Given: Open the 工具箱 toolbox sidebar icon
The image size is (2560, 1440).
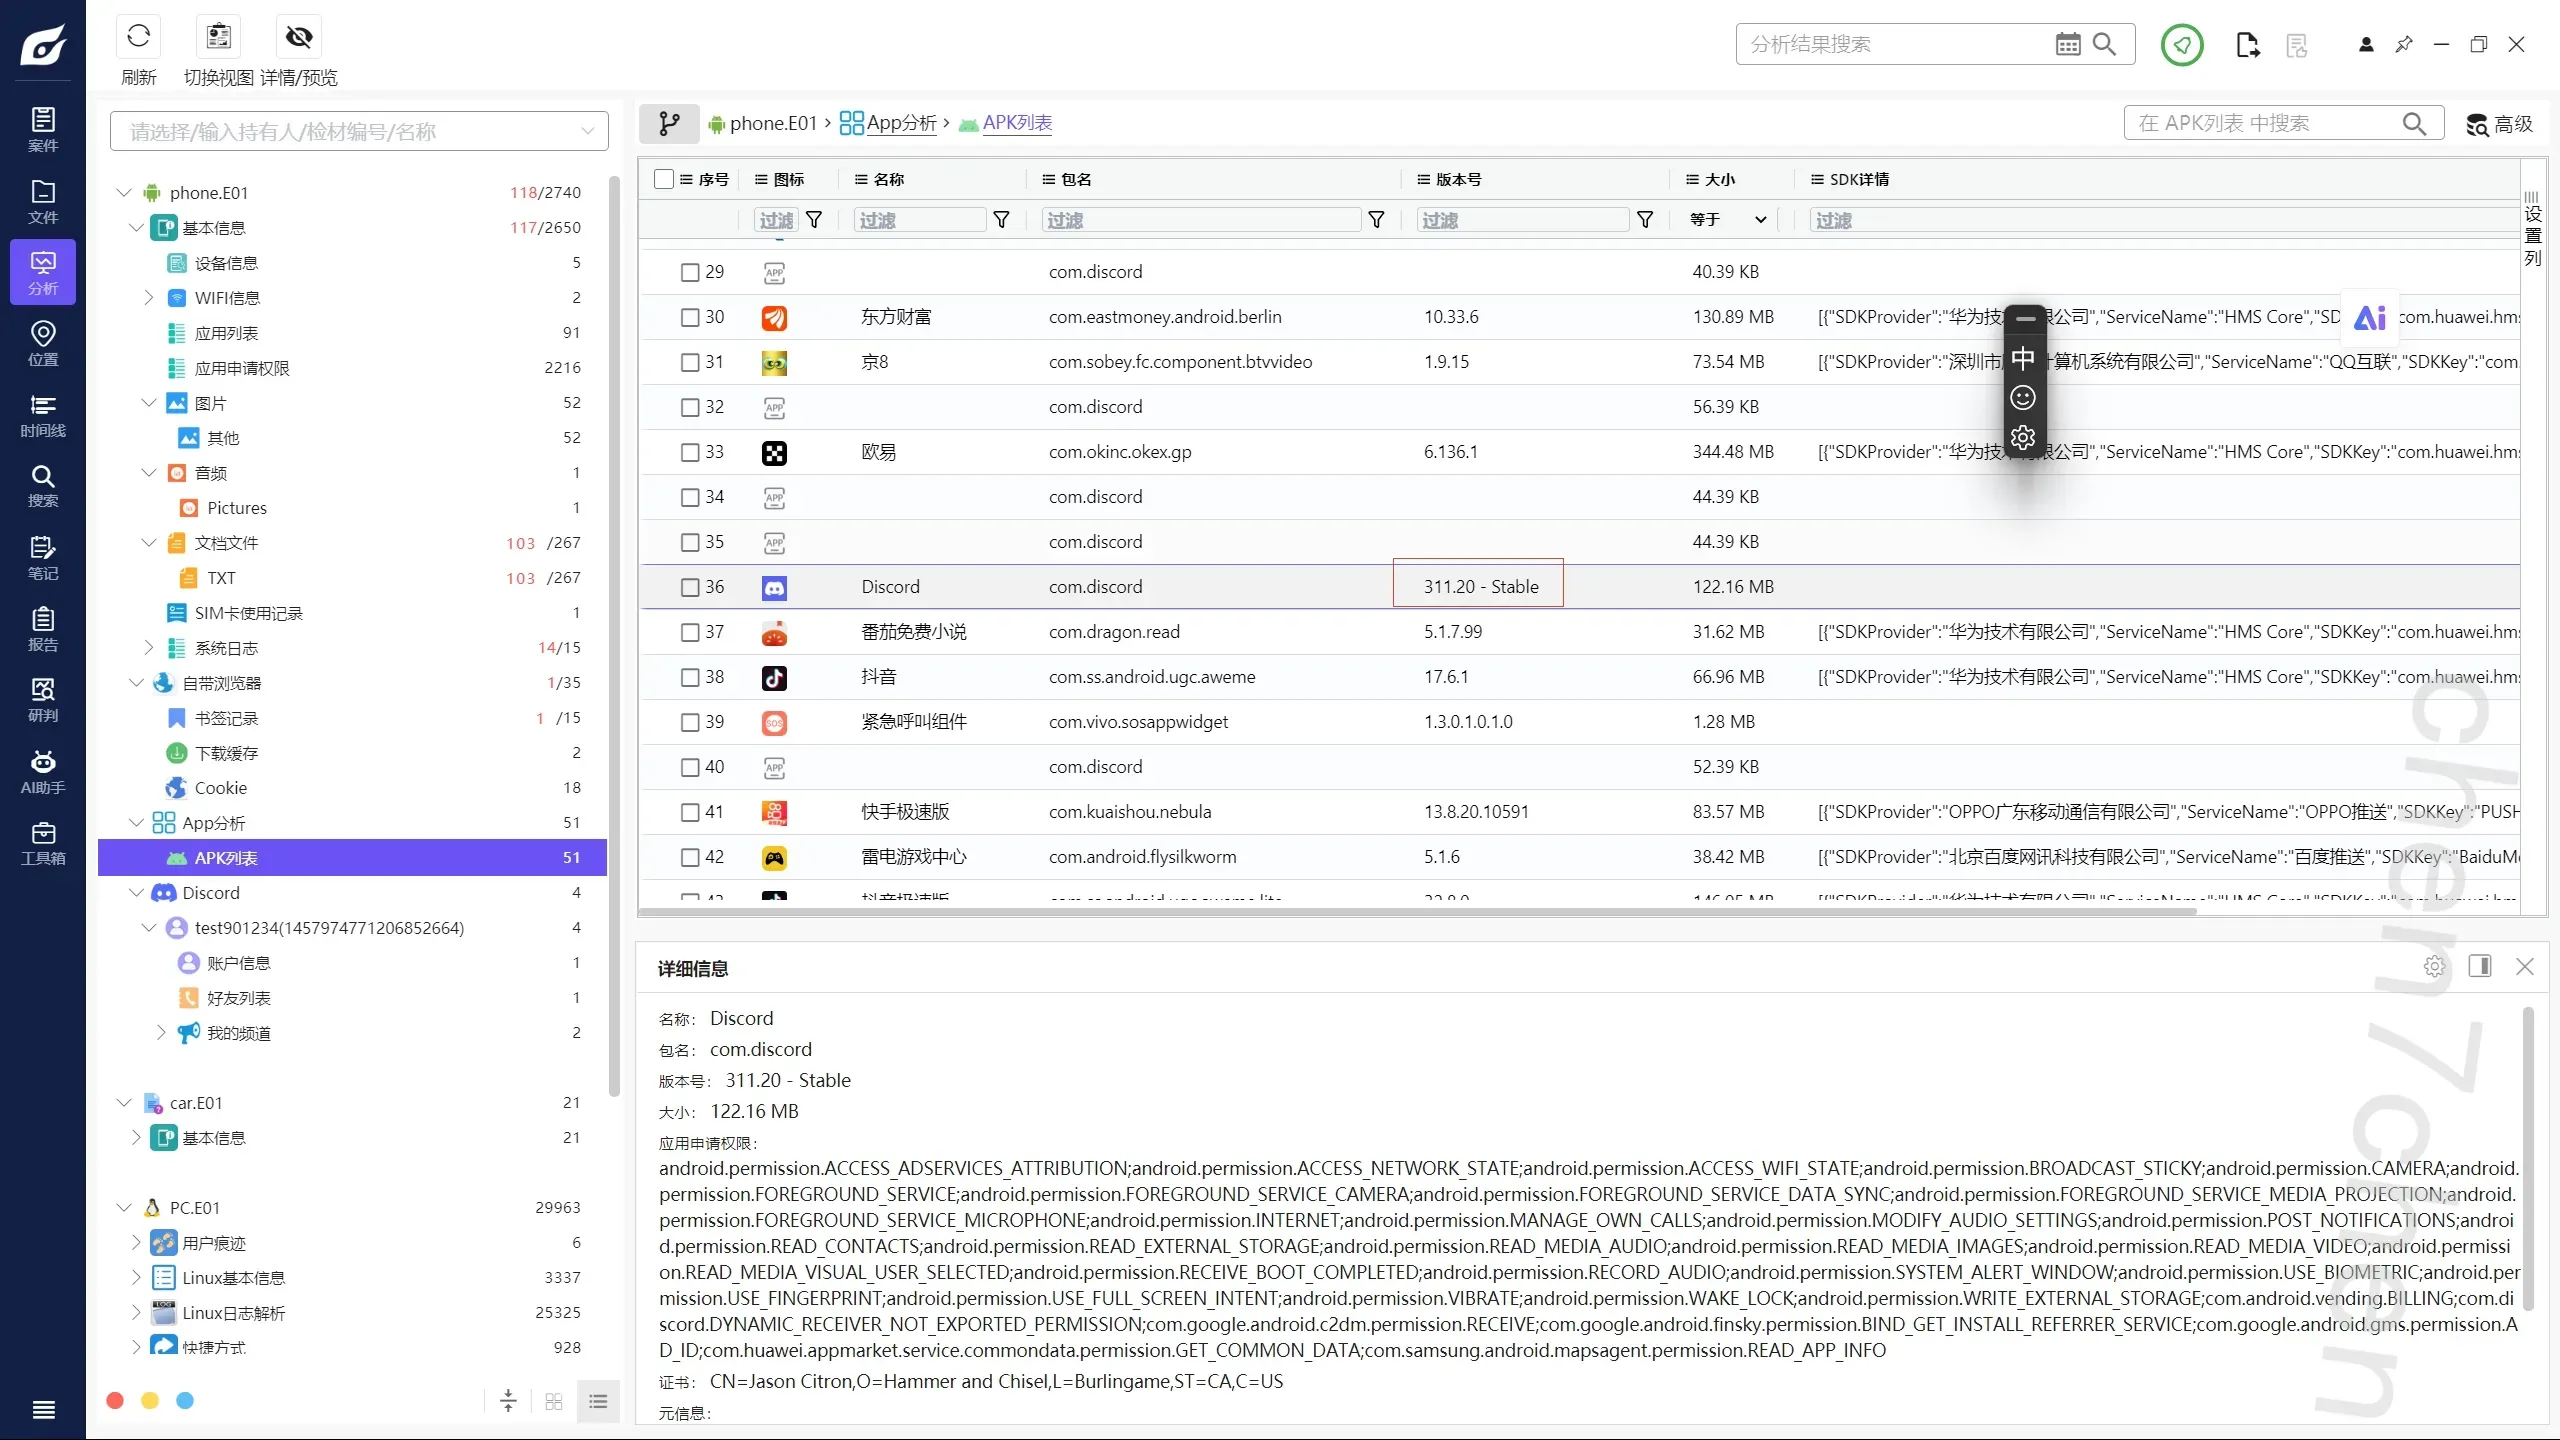Looking at the screenshot, I should (43, 843).
